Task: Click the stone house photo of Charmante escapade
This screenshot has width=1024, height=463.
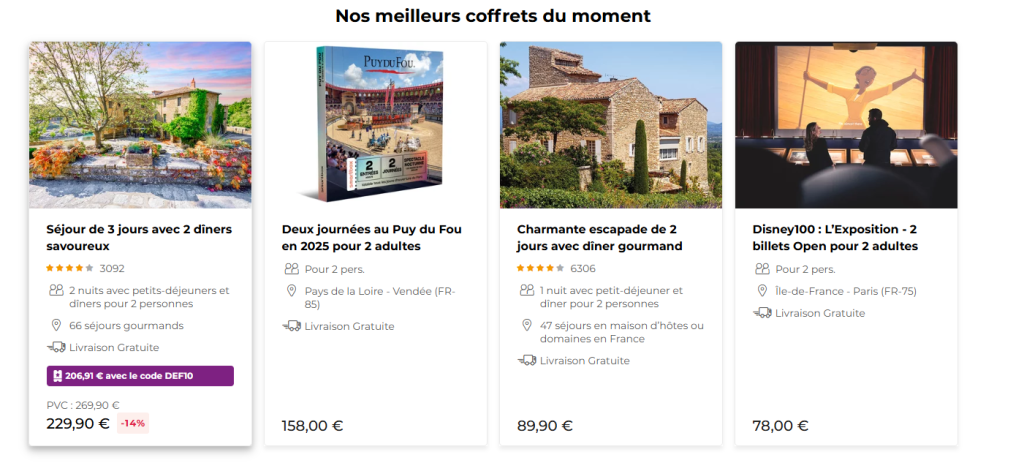Action: pyautogui.click(x=611, y=125)
